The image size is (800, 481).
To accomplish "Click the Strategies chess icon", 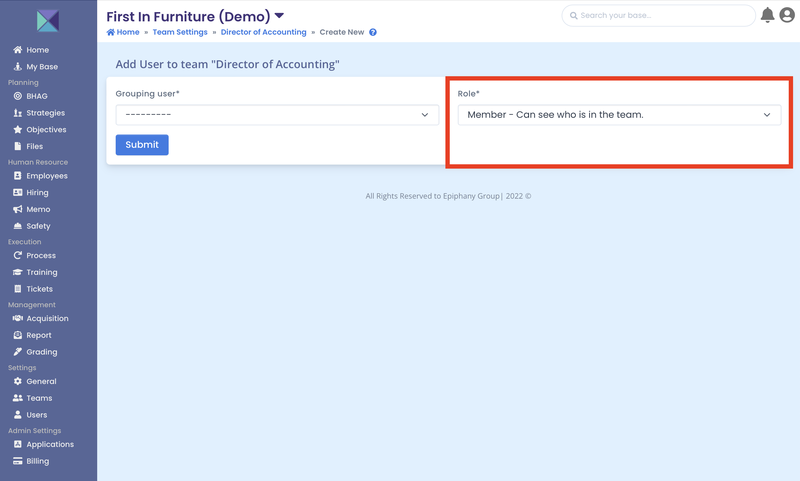I will pos(17,113).
